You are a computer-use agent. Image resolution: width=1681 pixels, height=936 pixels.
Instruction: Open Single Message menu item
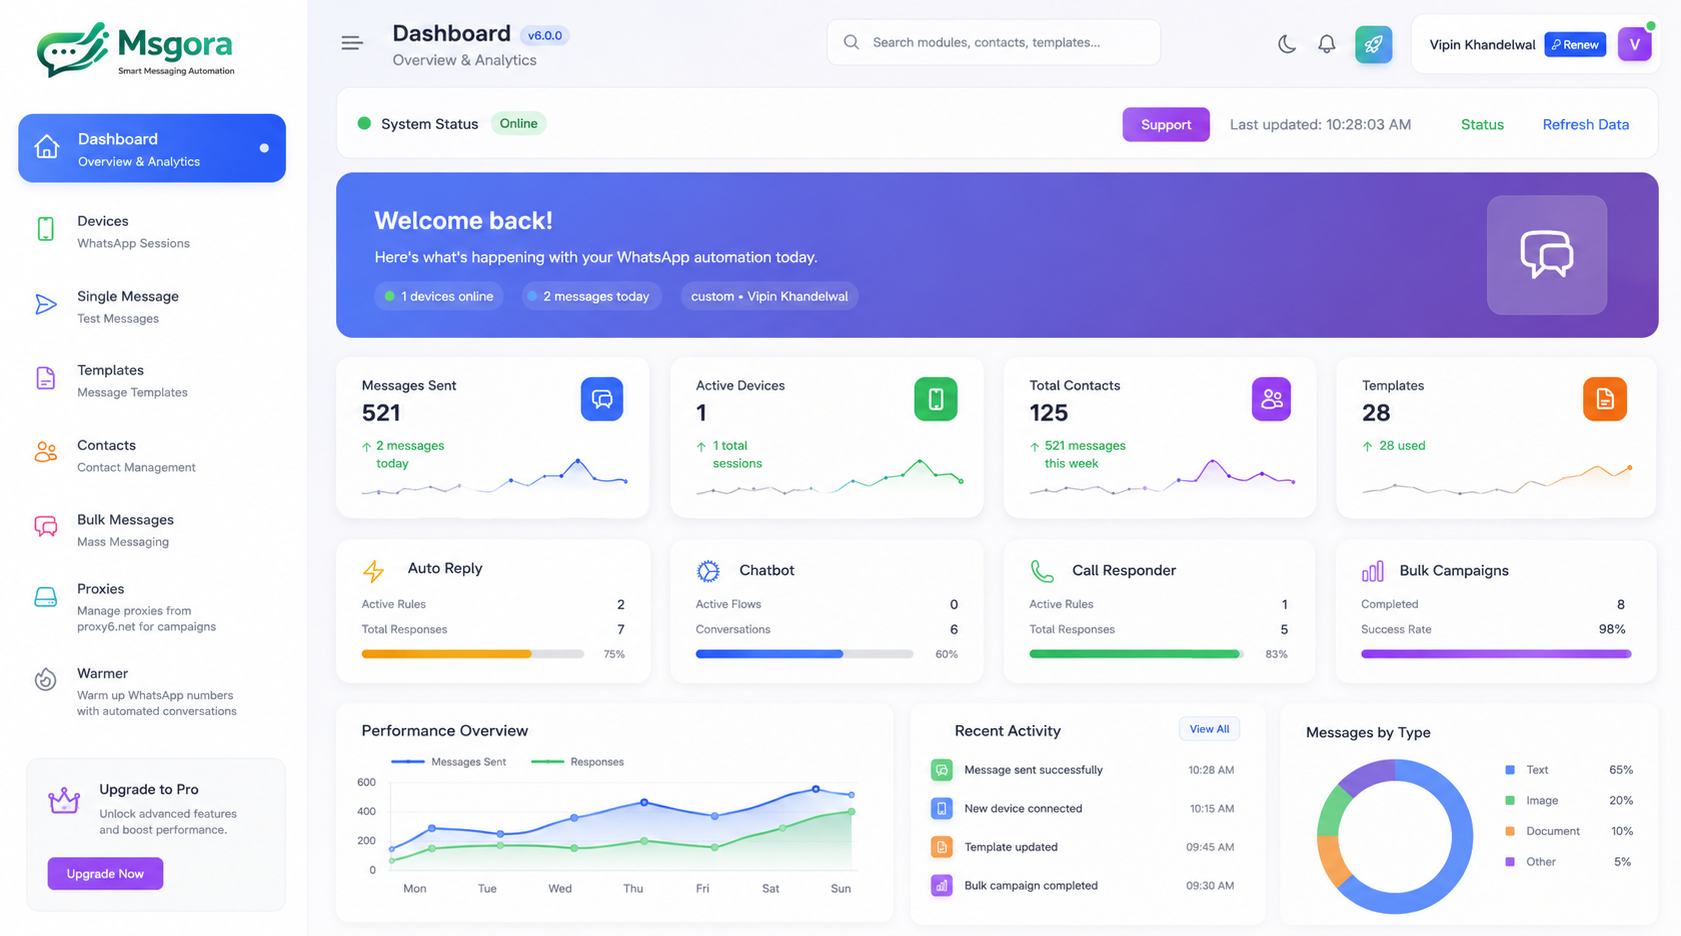click(152, 306)
